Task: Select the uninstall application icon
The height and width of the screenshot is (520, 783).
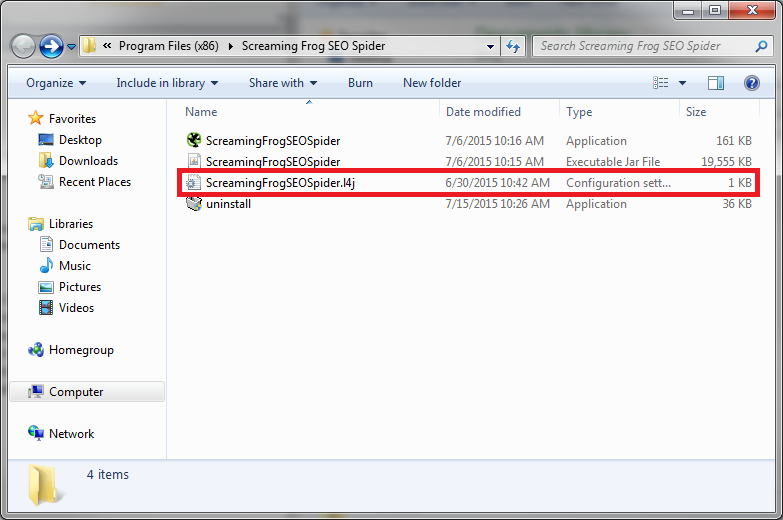Action: pos(194,203)
